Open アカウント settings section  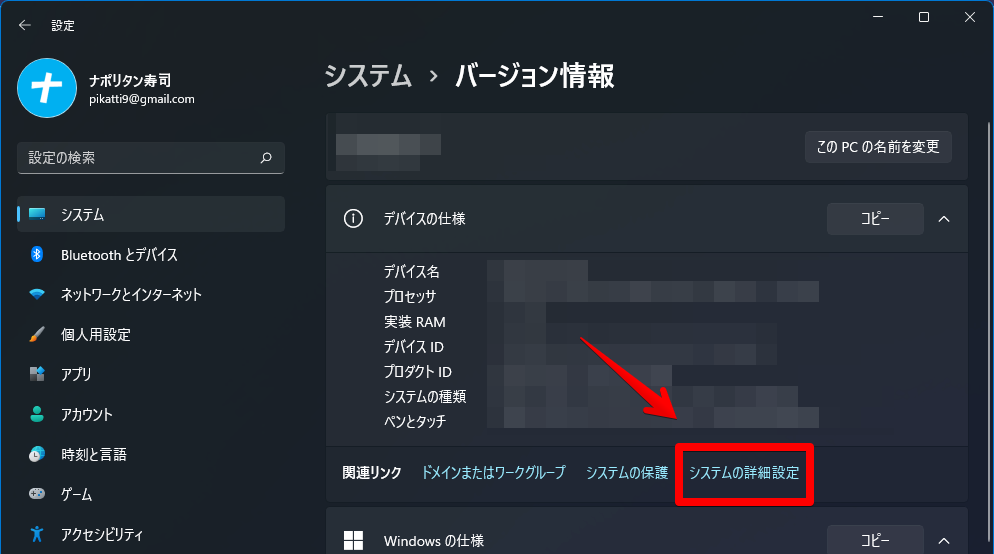(151, 414)
